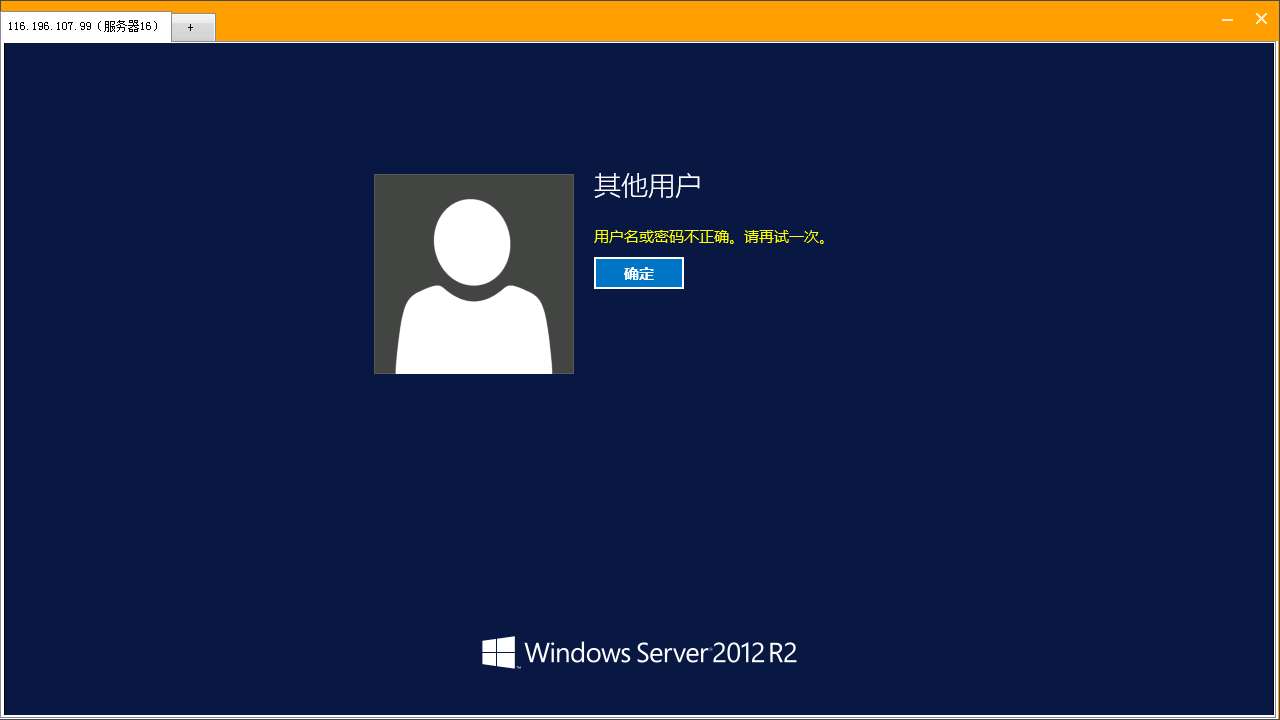The image size is (1280, 720).
Task: Click the minimize icon in the title bar
Action: 1227,18
